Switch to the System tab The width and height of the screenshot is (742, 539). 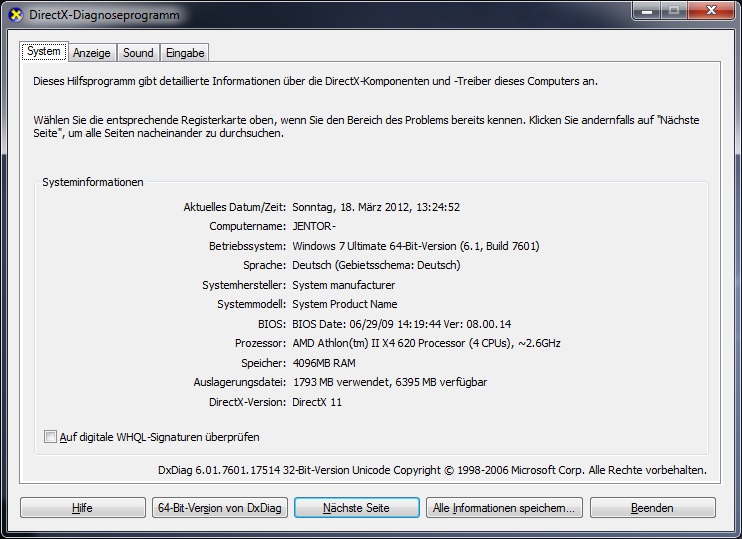click(x=44, y=51)
